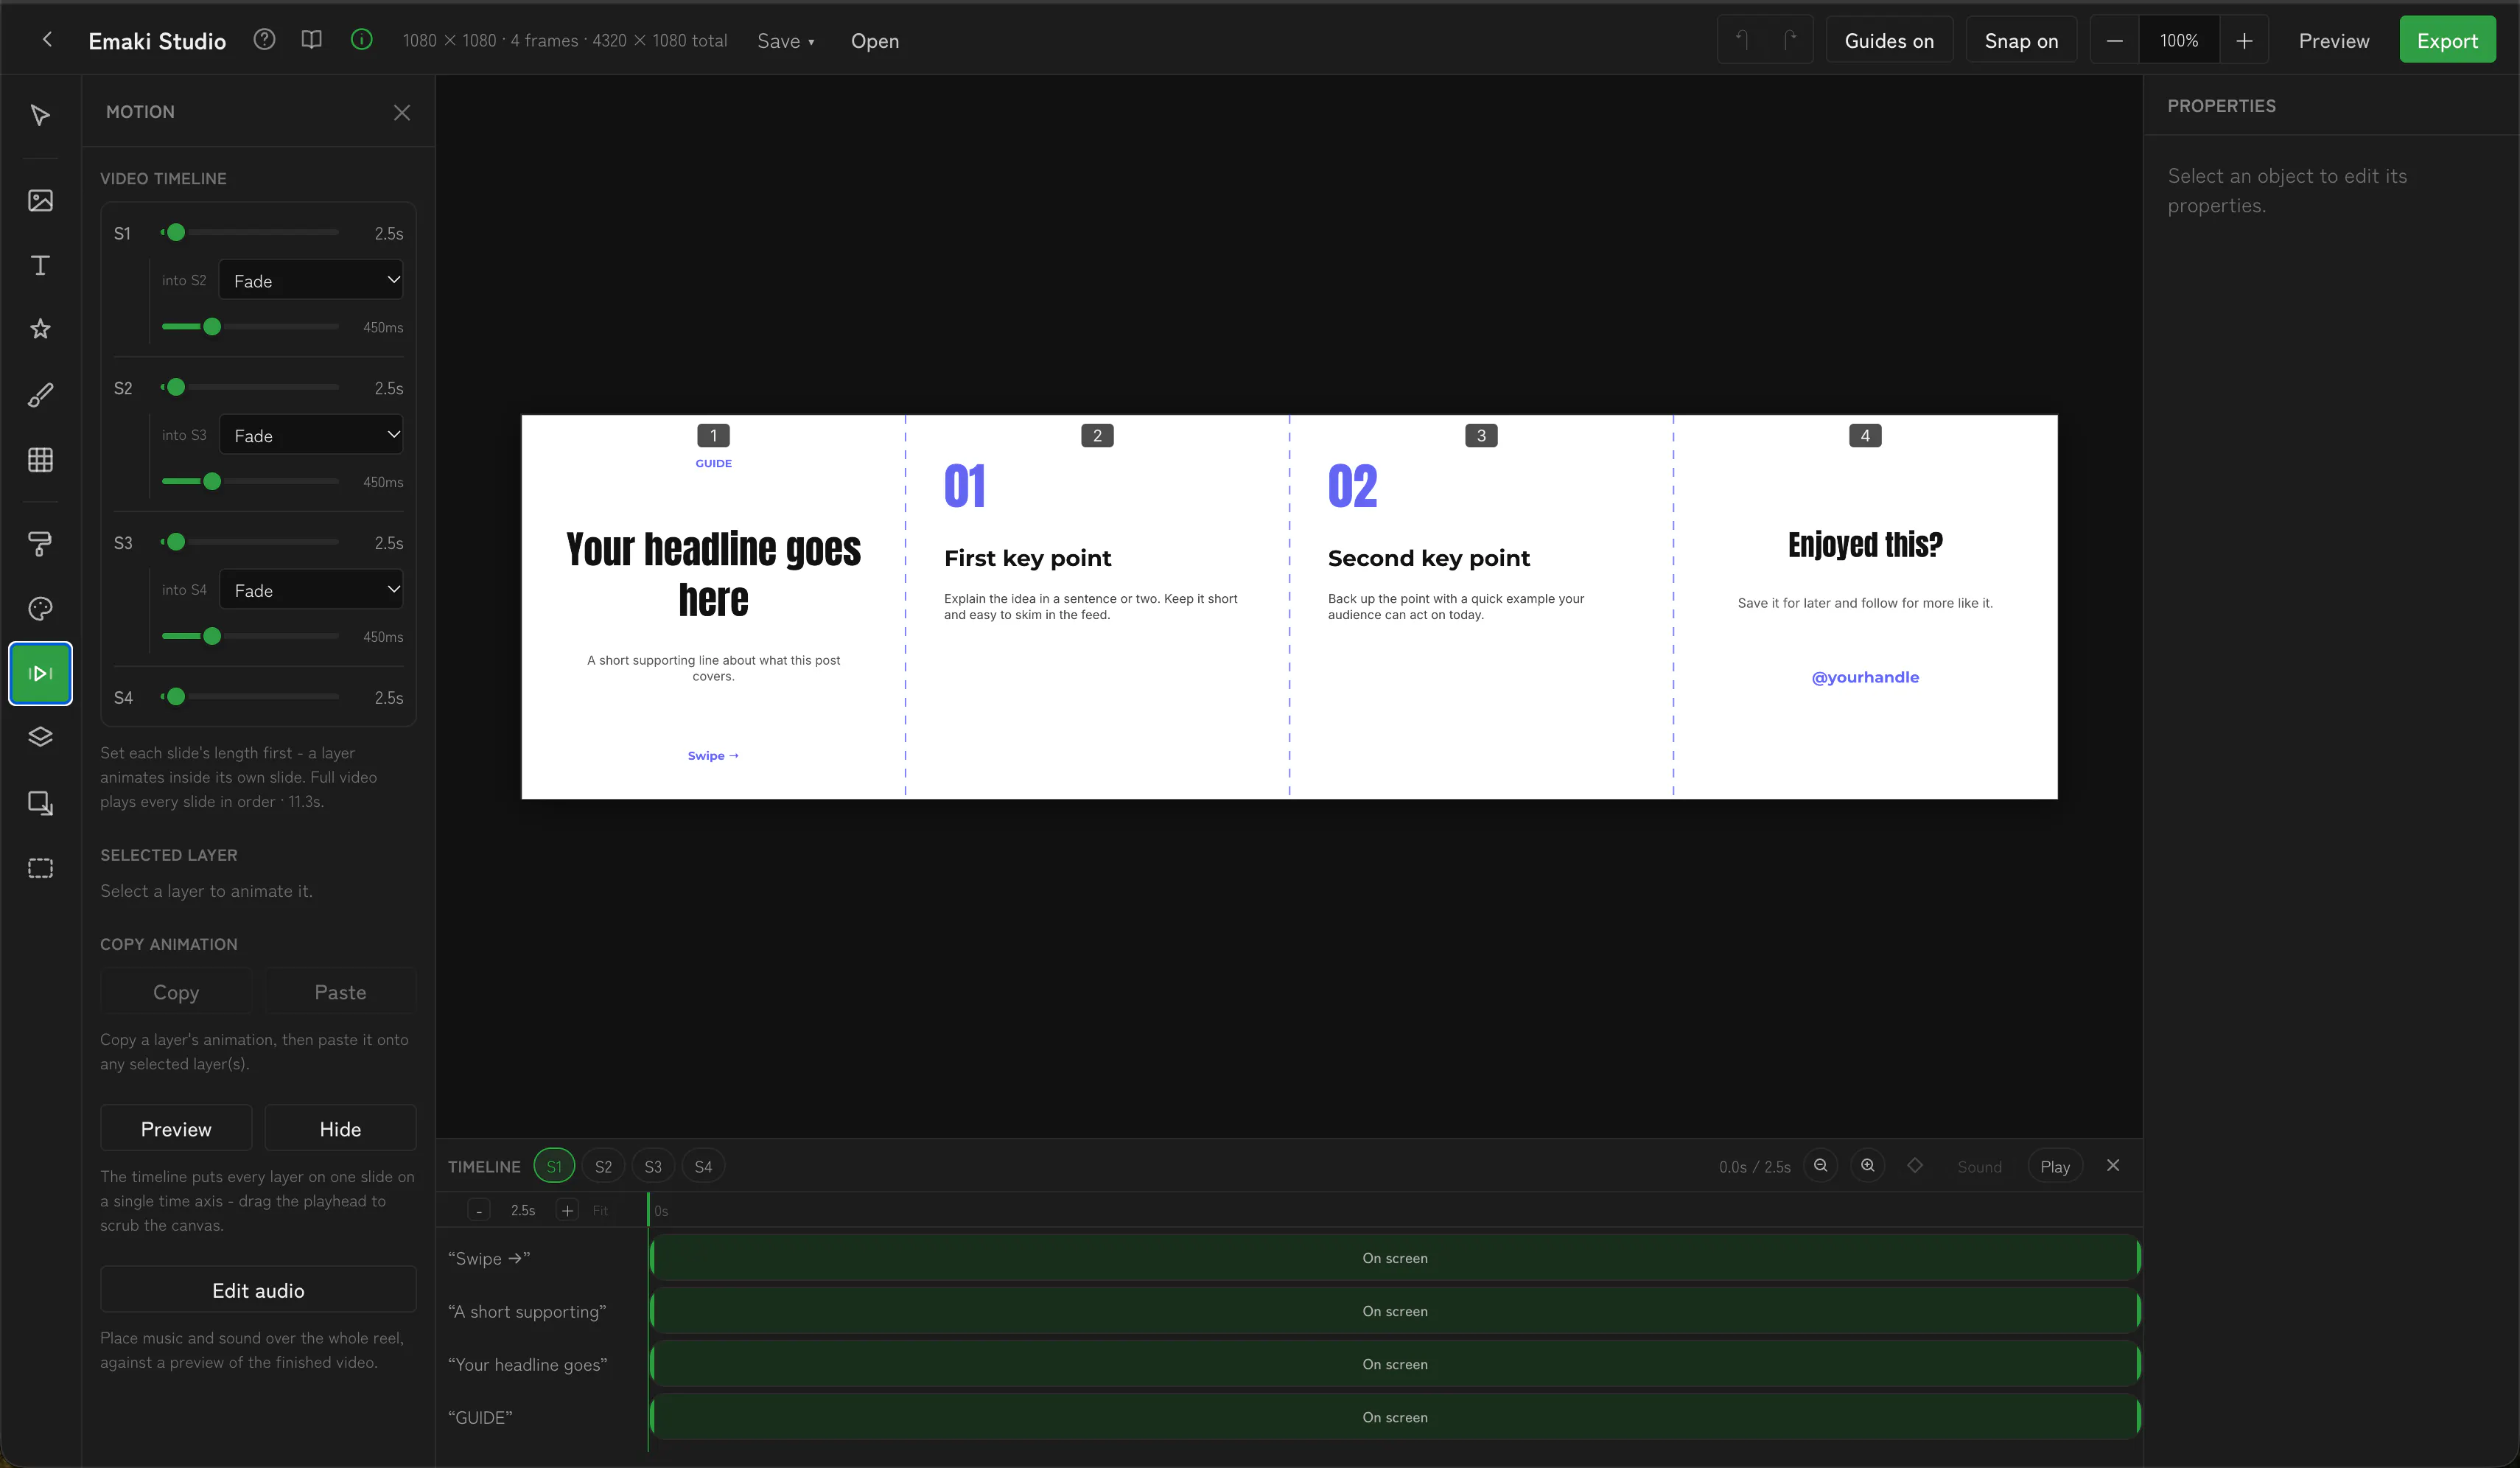
Task: Click Fit in the timeline ruler
Action: point(600,1211)
